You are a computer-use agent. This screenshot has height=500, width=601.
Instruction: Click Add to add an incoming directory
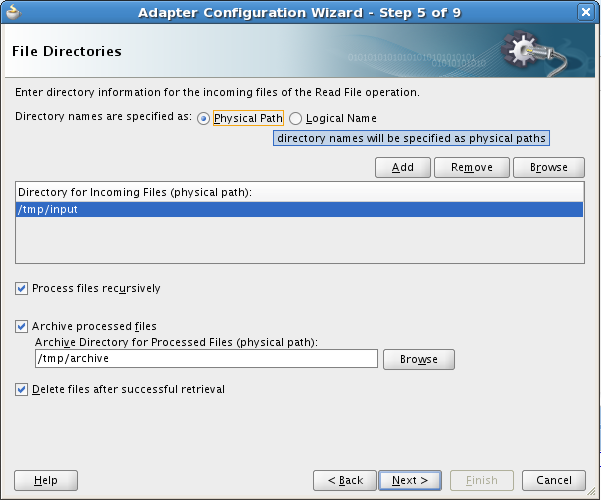pos(403,168)
